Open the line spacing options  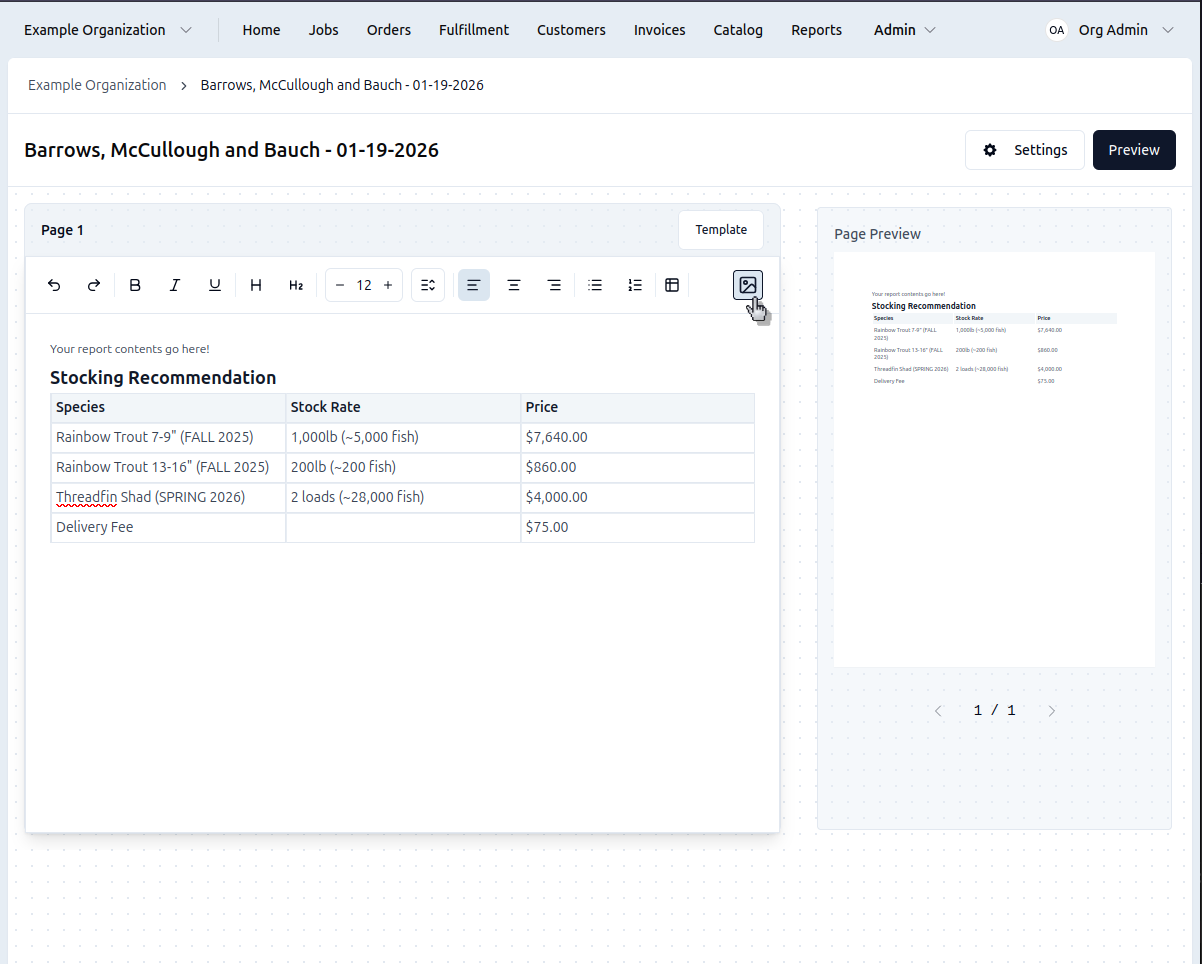click(428, 285)
